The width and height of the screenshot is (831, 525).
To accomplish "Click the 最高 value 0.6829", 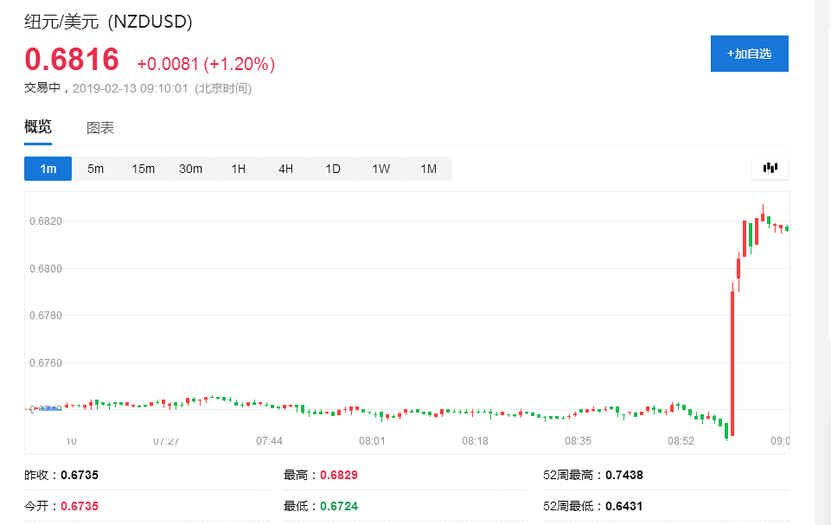I will click(x=339, y=476).
